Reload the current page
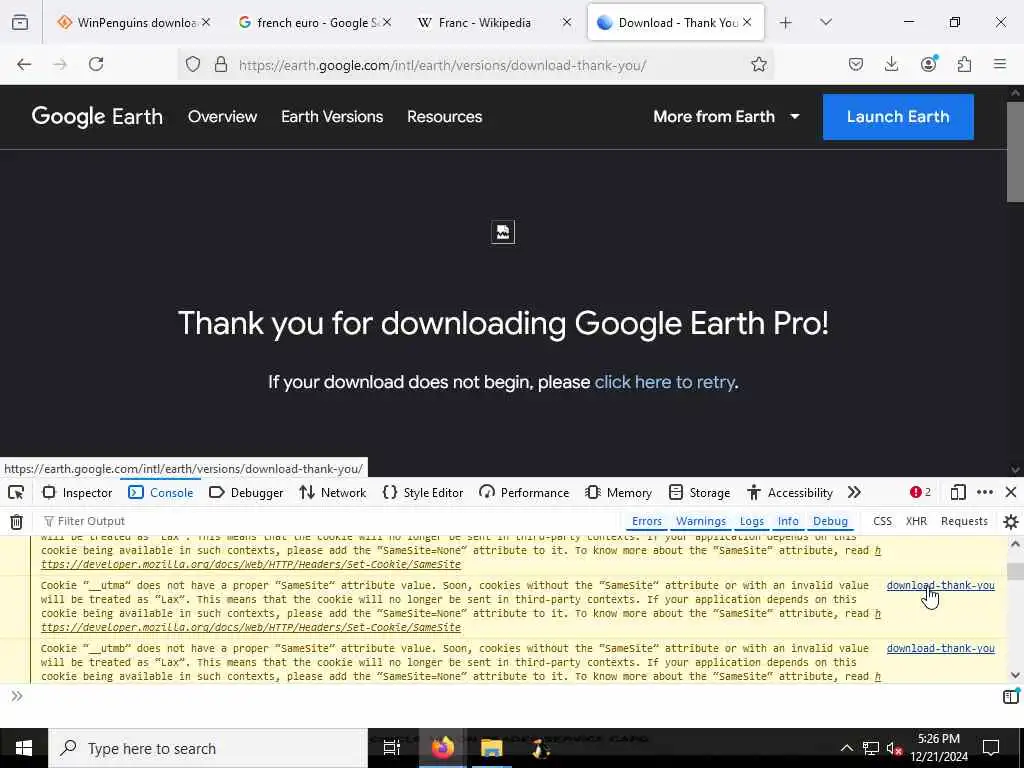The width and height of the screenshot is (1024, 768). (x=96, y=64)
